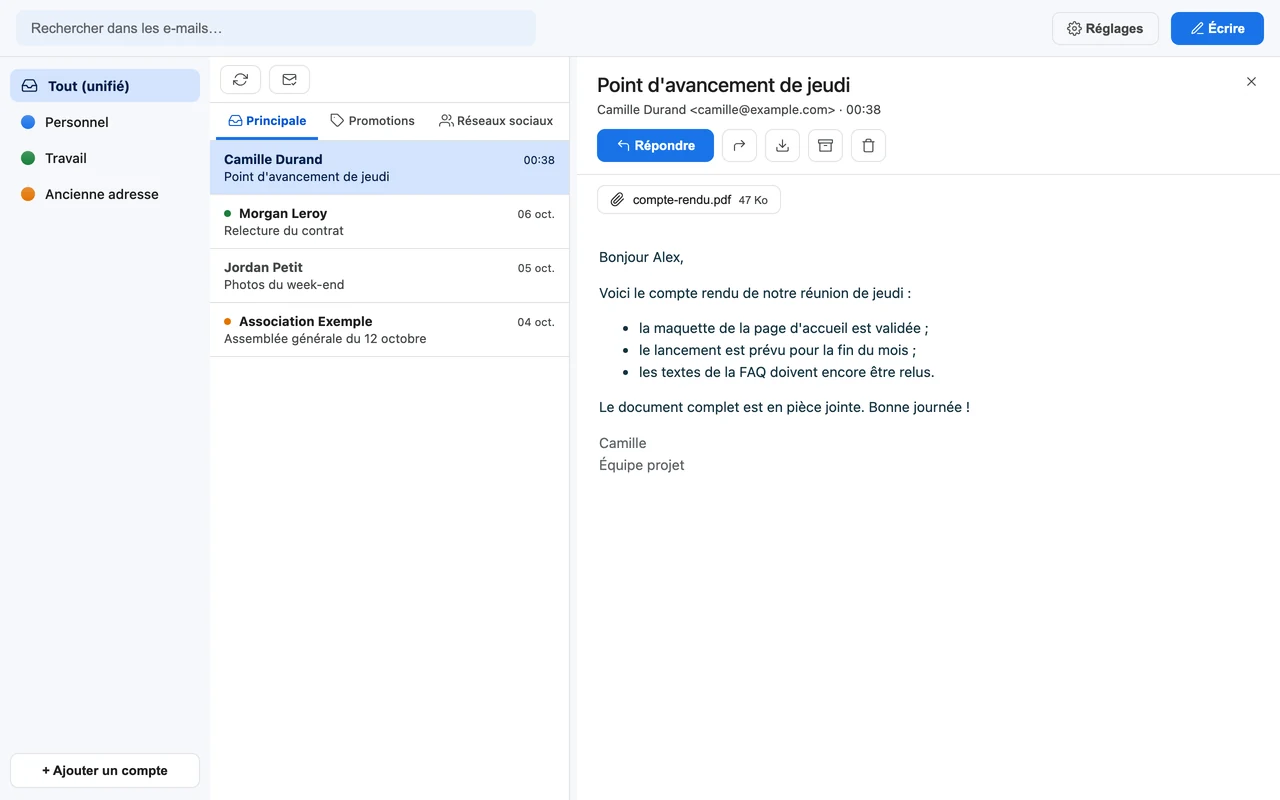Switch to the Réseaux sociaux tab
Screen dimensions: 1280x800
pos(496,121)
